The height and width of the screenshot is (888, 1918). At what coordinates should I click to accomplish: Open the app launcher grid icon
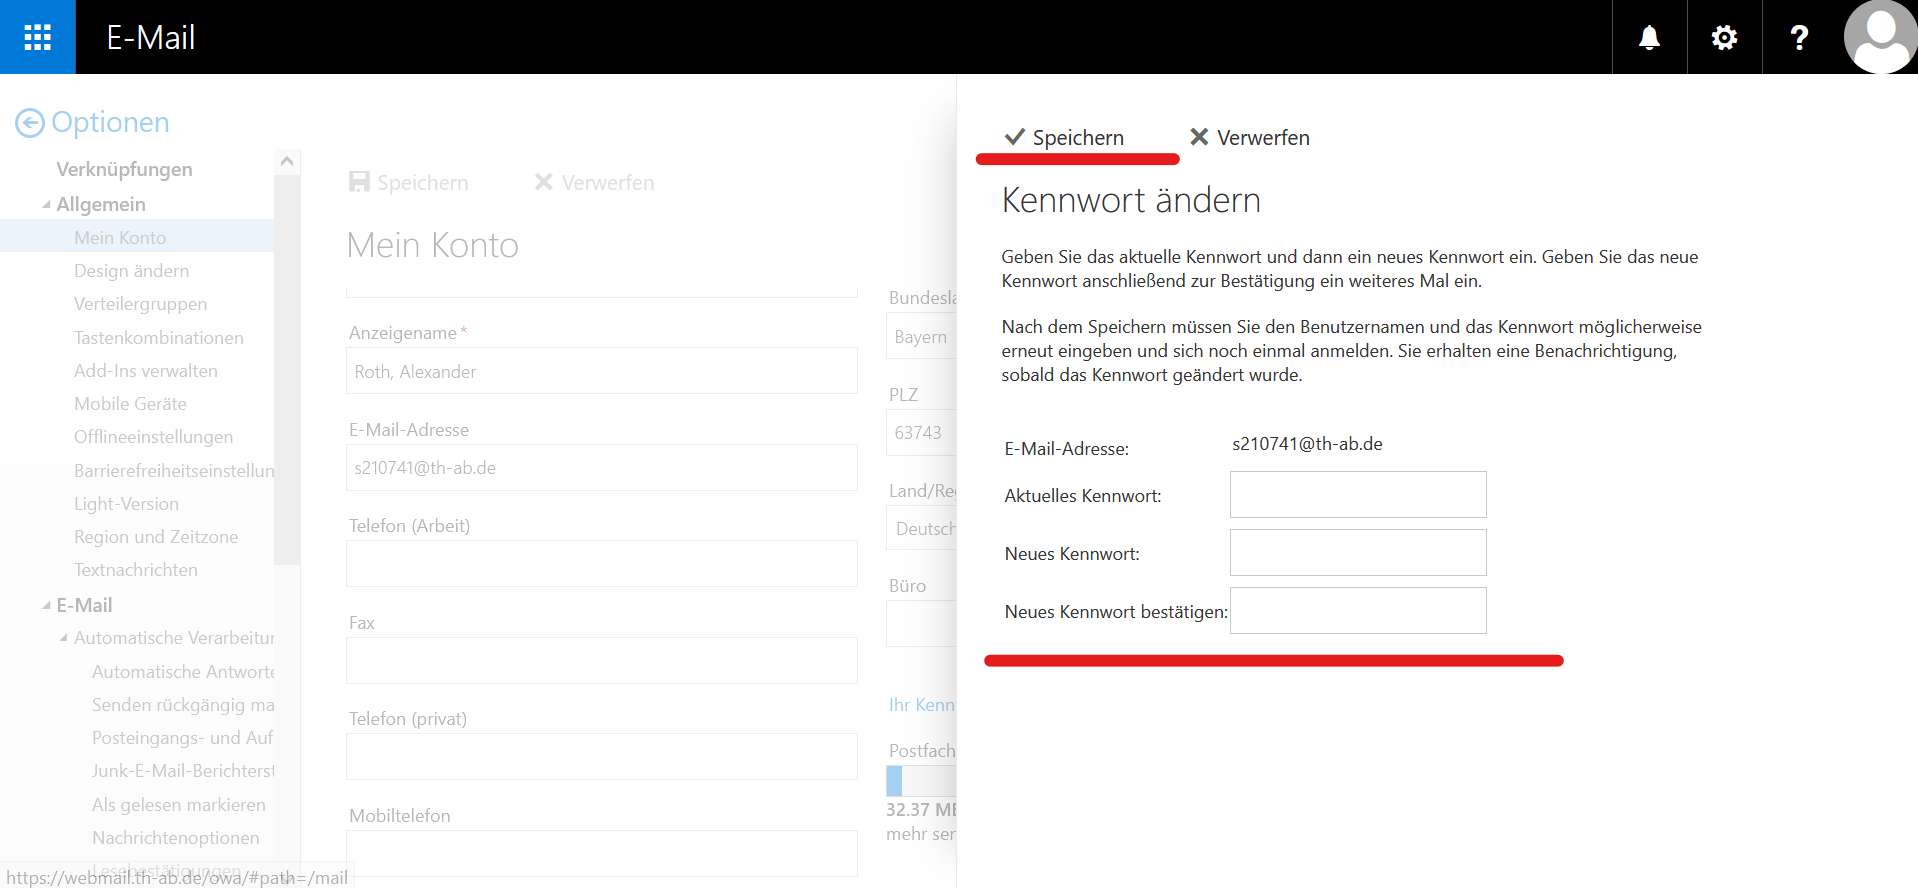coord(37,37)
